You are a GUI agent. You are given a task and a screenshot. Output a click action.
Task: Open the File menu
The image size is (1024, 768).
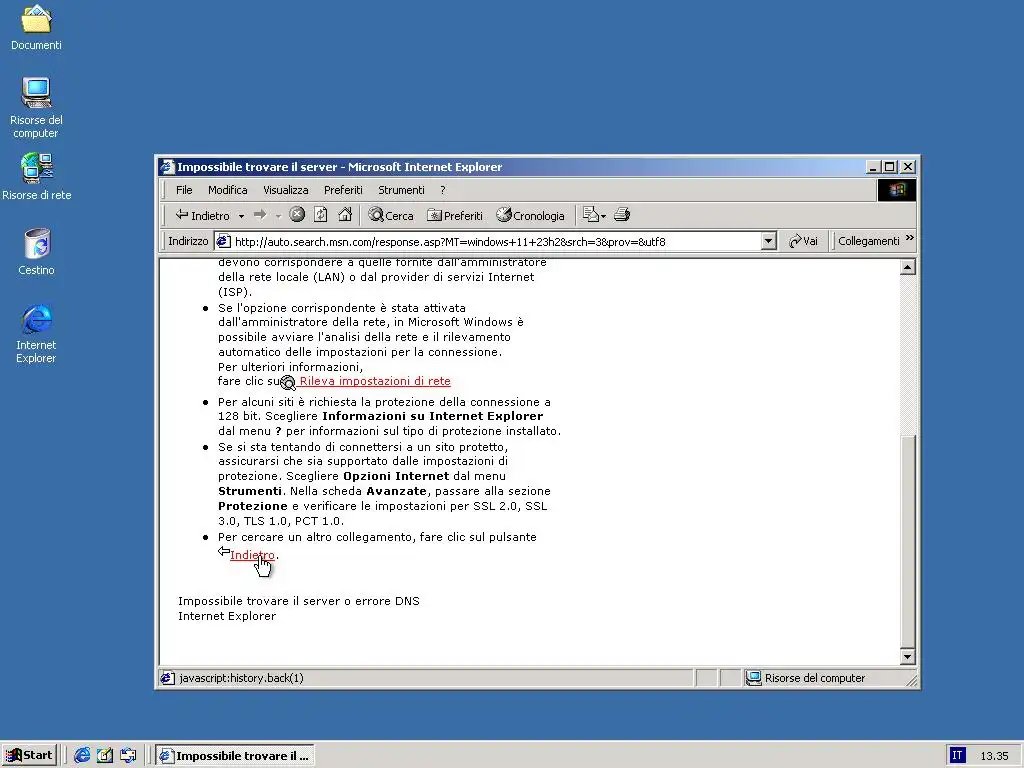[x=184, y=190]
